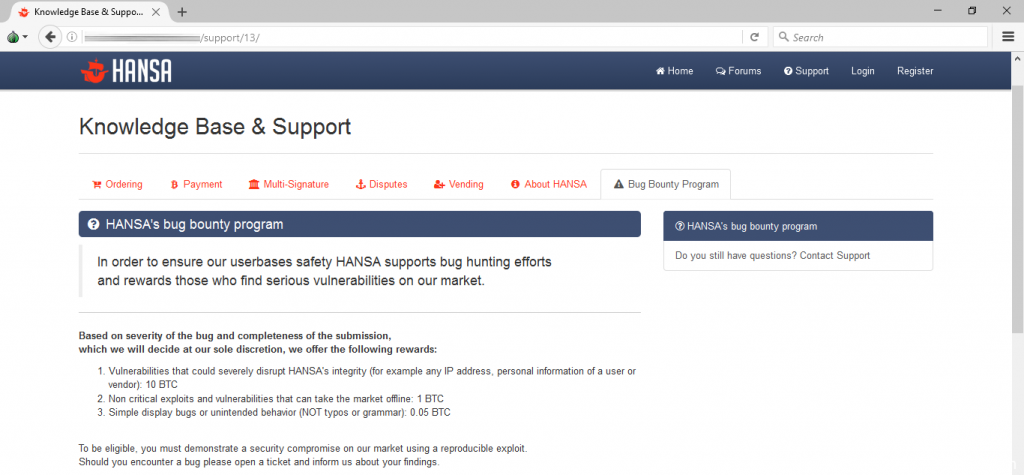
Task: Close the Knowledge Base & Support browser tab
Action: (158, 12)
